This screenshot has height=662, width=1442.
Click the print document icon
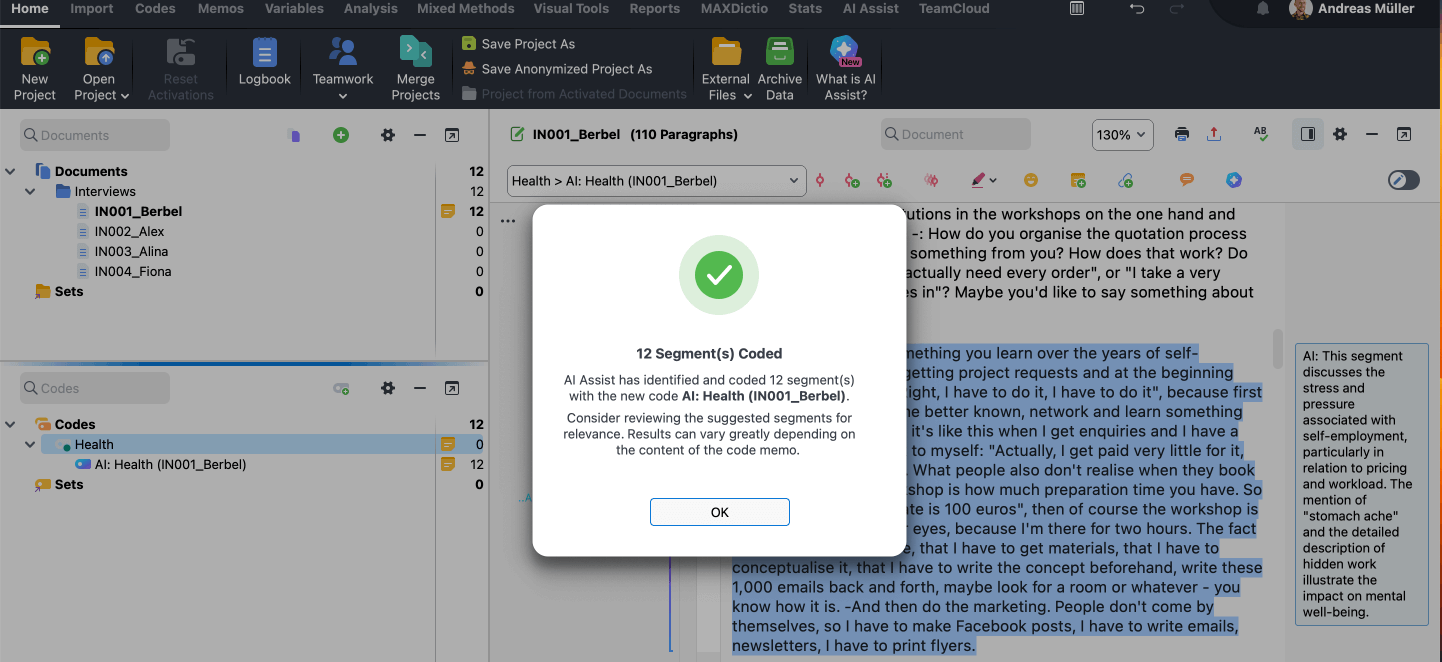click(x=1182, y=134)
